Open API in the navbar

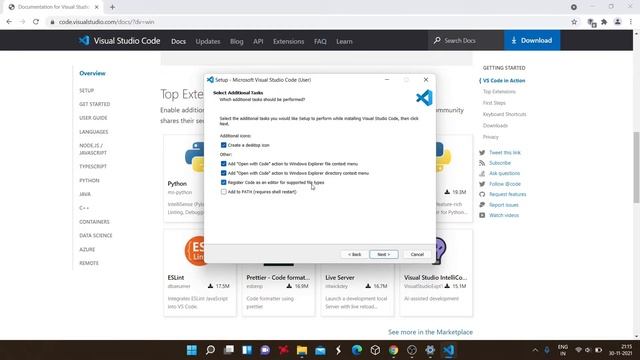coord(258,41)
